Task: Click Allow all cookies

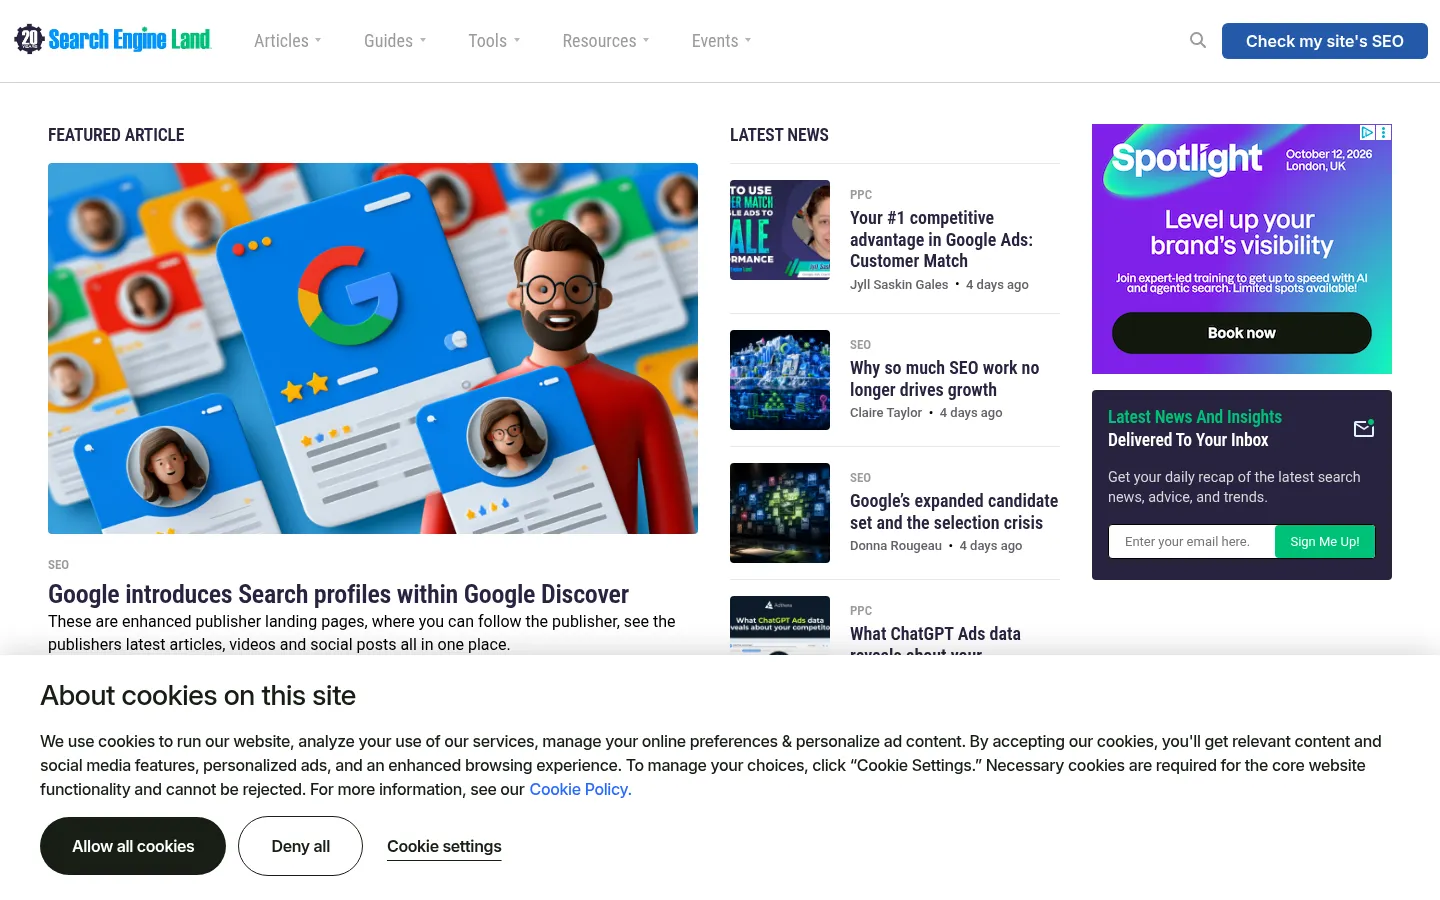Action: [x=133, y=846]
